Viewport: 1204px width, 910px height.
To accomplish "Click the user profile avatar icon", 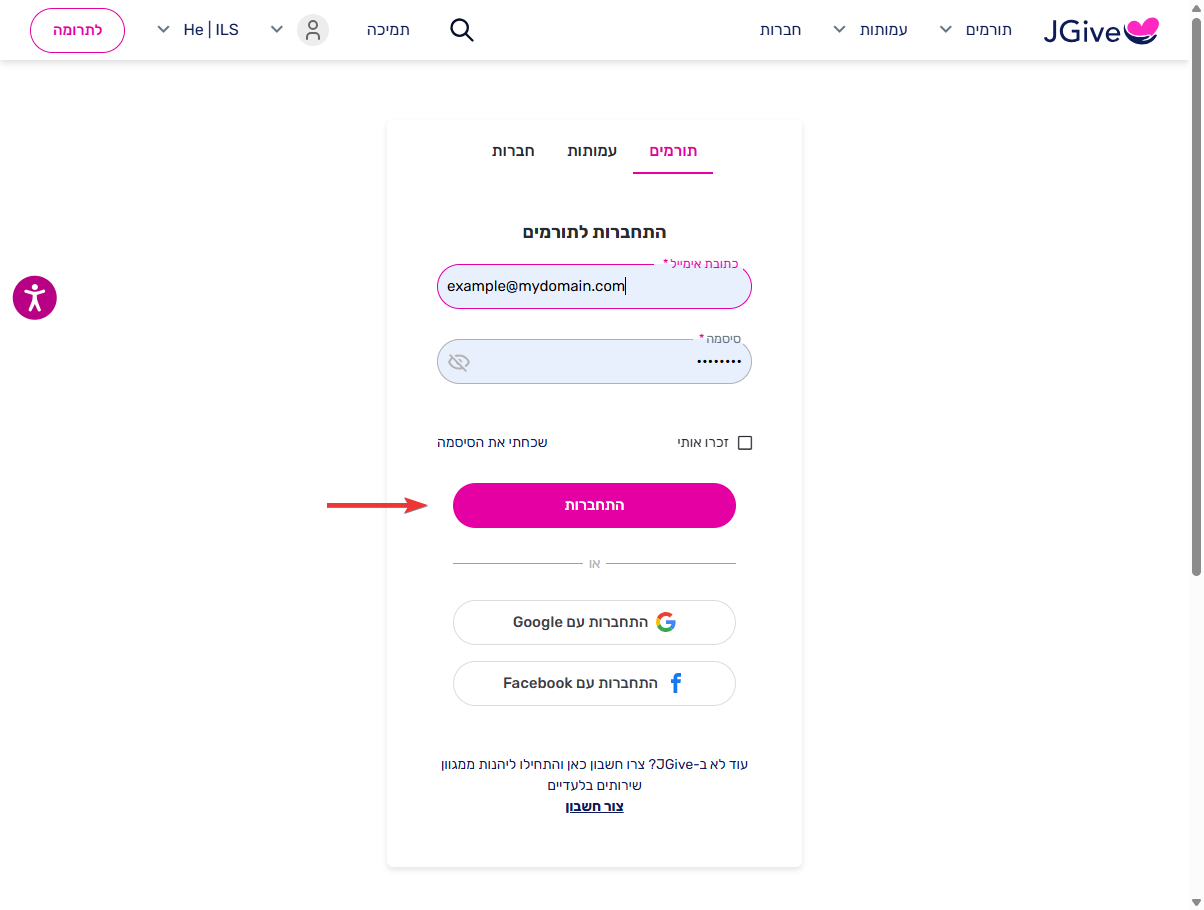I will (313, 30).
